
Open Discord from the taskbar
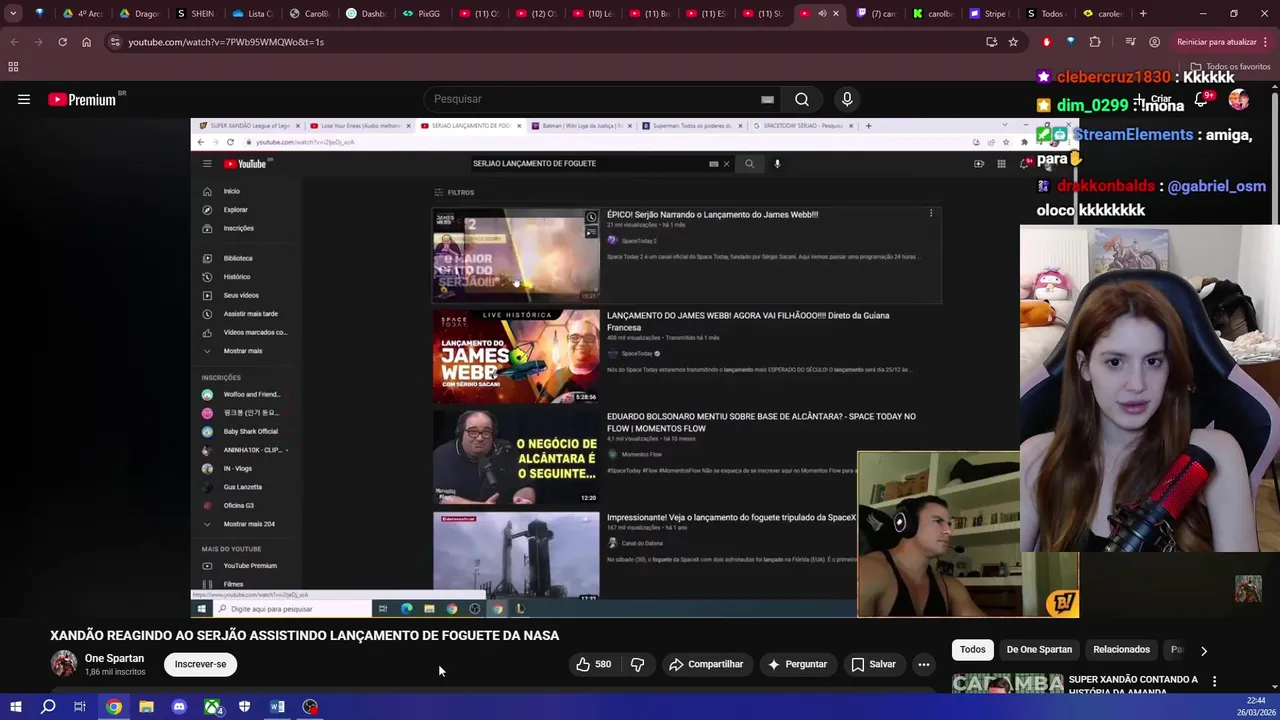pyautogui.click(x=179, y=707)
